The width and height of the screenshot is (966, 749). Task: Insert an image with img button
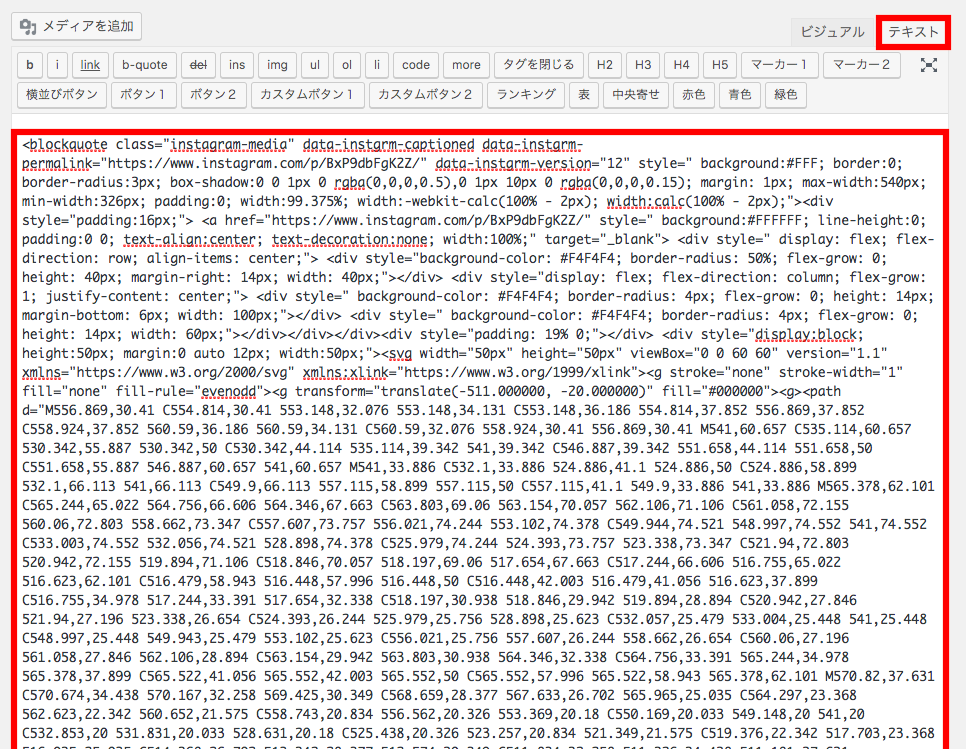pos(277,65)
